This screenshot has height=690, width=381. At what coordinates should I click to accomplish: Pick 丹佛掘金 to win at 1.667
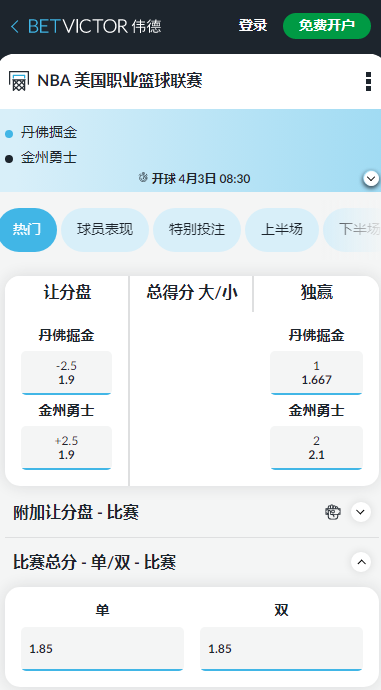coord(316,373)
